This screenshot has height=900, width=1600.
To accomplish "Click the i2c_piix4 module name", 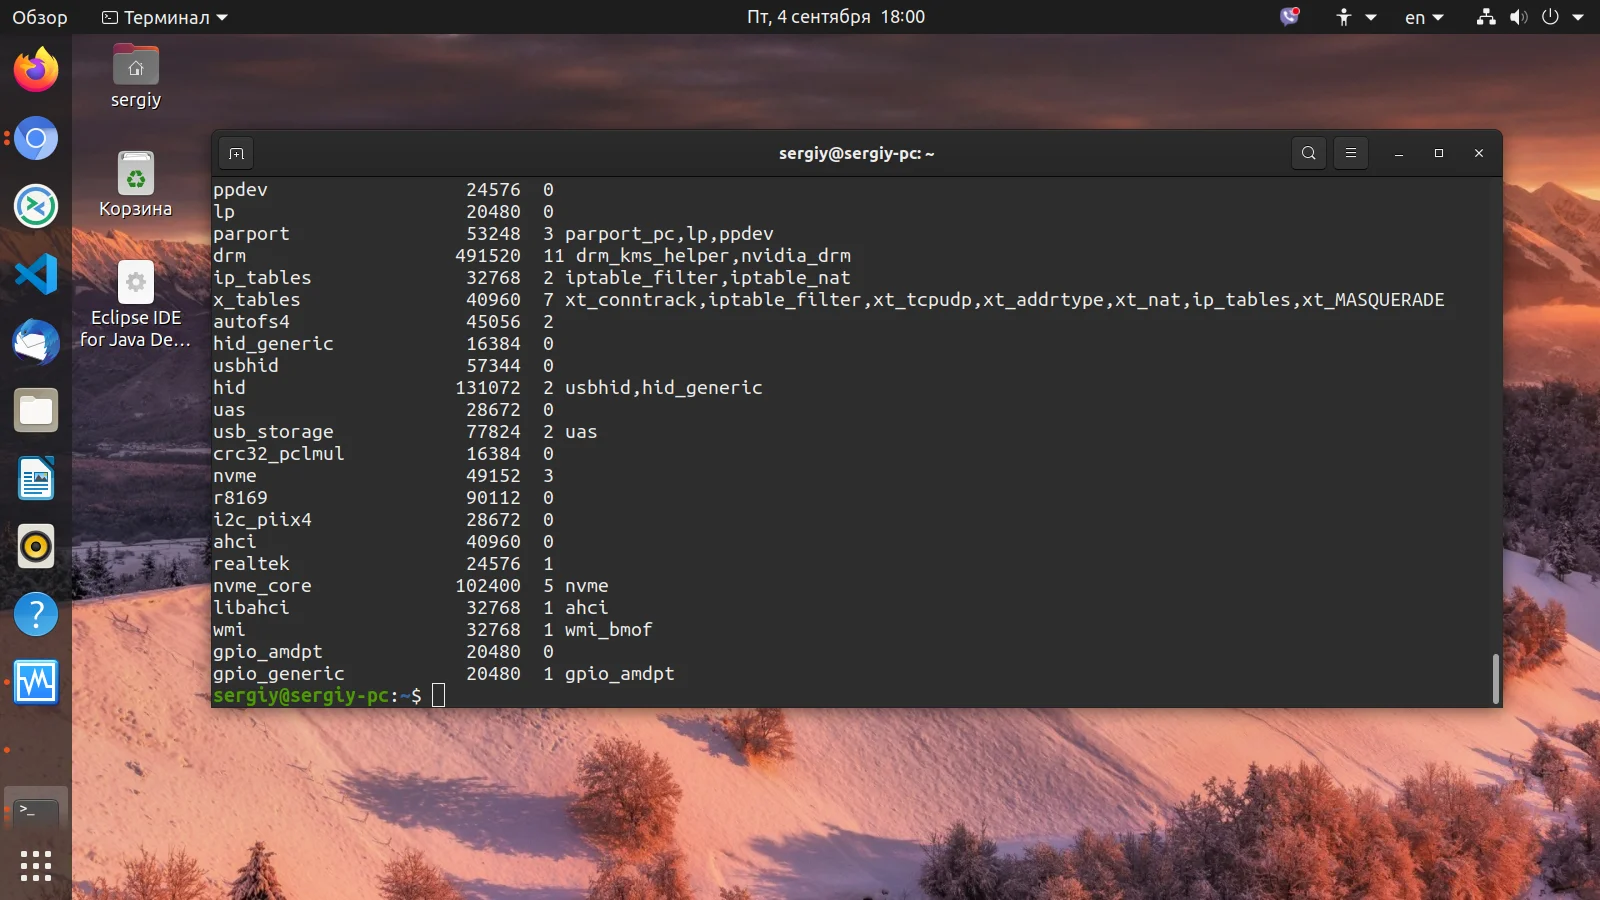I will [262, 520].
